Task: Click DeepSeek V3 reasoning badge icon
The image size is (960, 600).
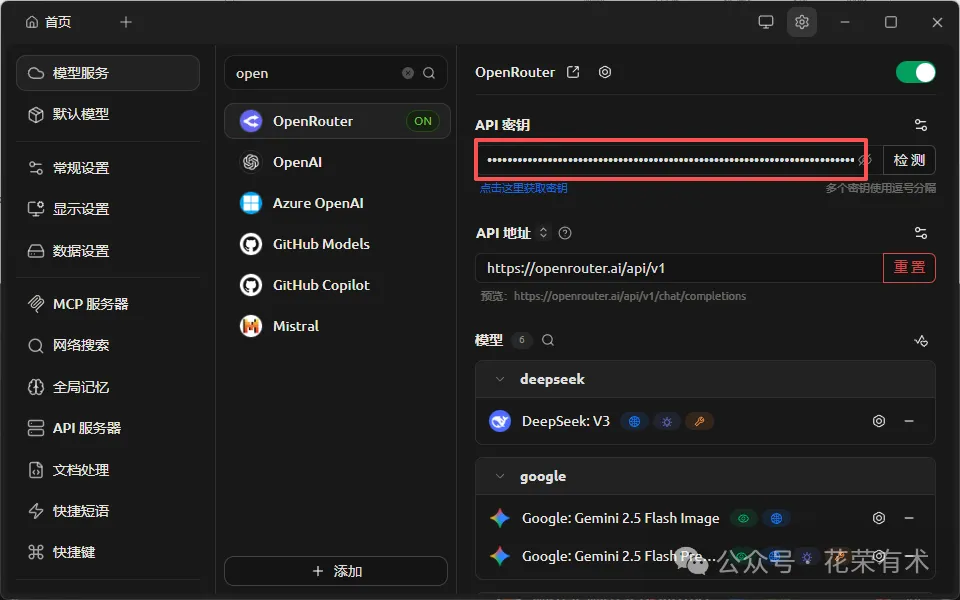Action: (x=667, y=421)
